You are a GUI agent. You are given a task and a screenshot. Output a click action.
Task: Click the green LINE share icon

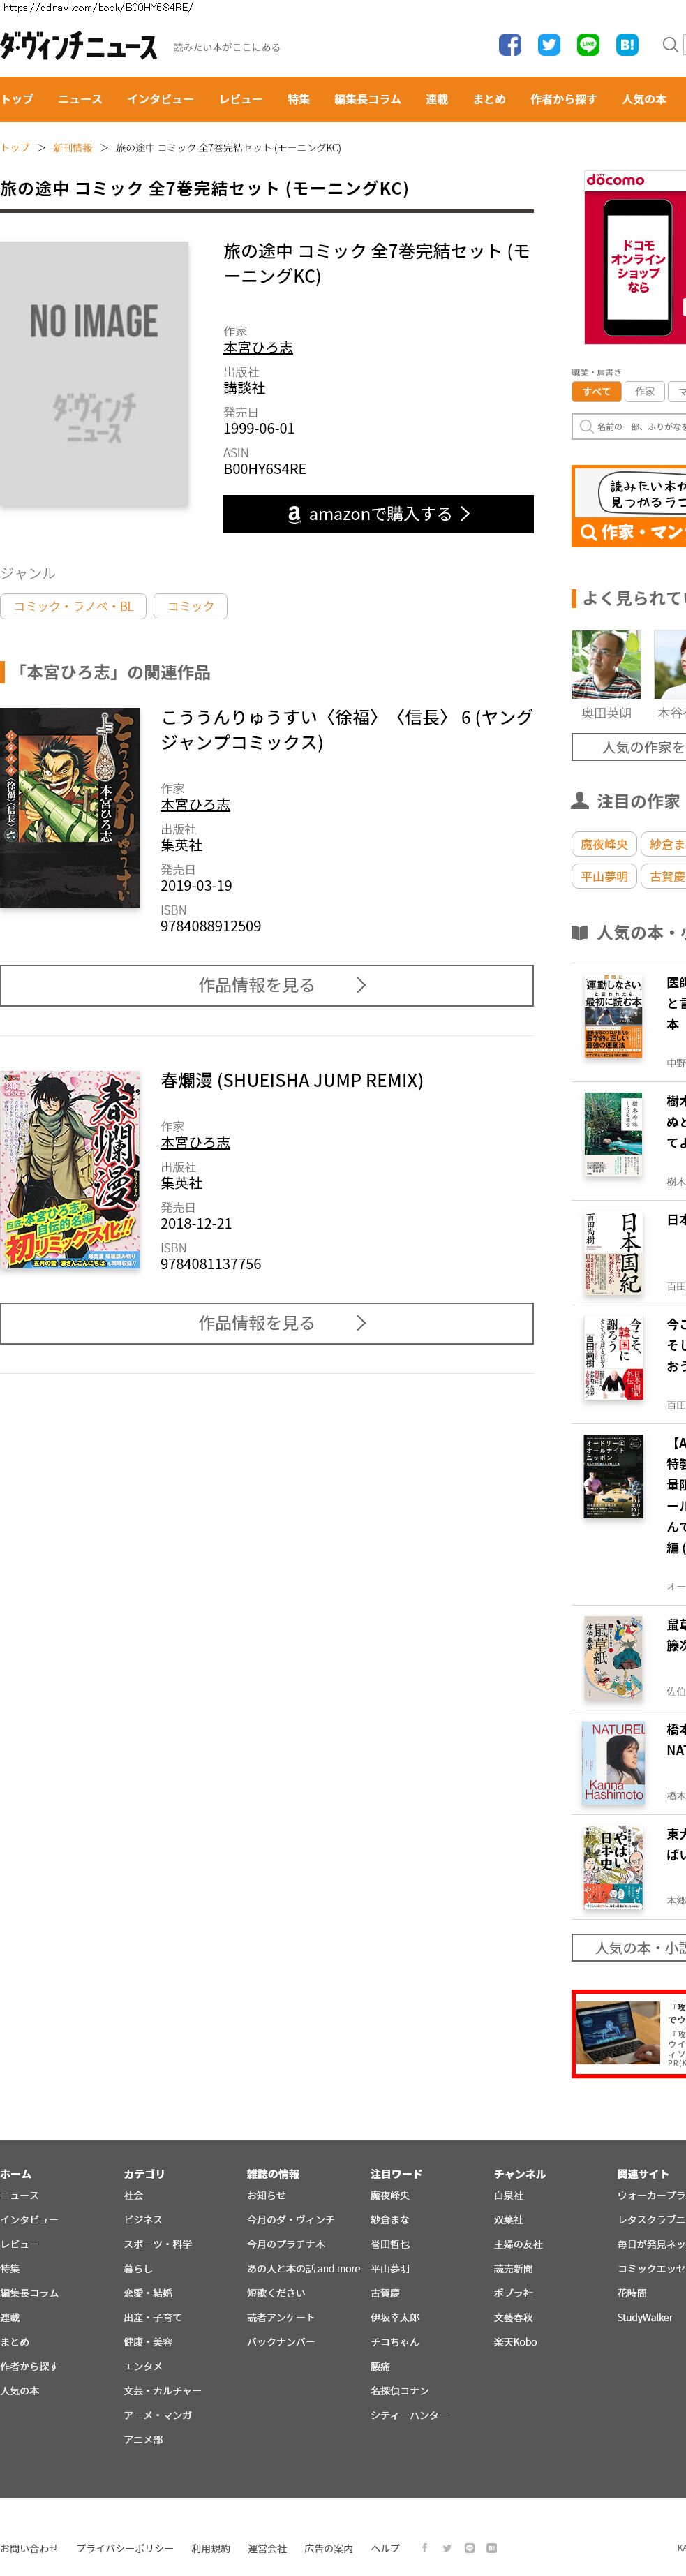tap(588, 45)
